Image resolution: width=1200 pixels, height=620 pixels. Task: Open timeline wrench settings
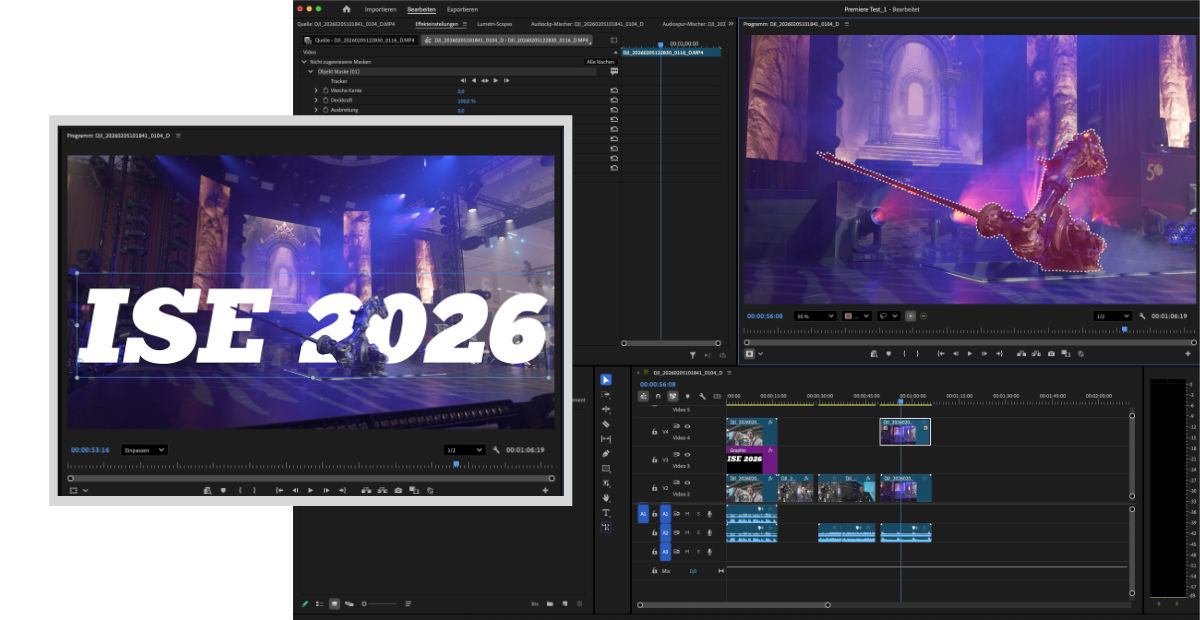pos(702,396)
